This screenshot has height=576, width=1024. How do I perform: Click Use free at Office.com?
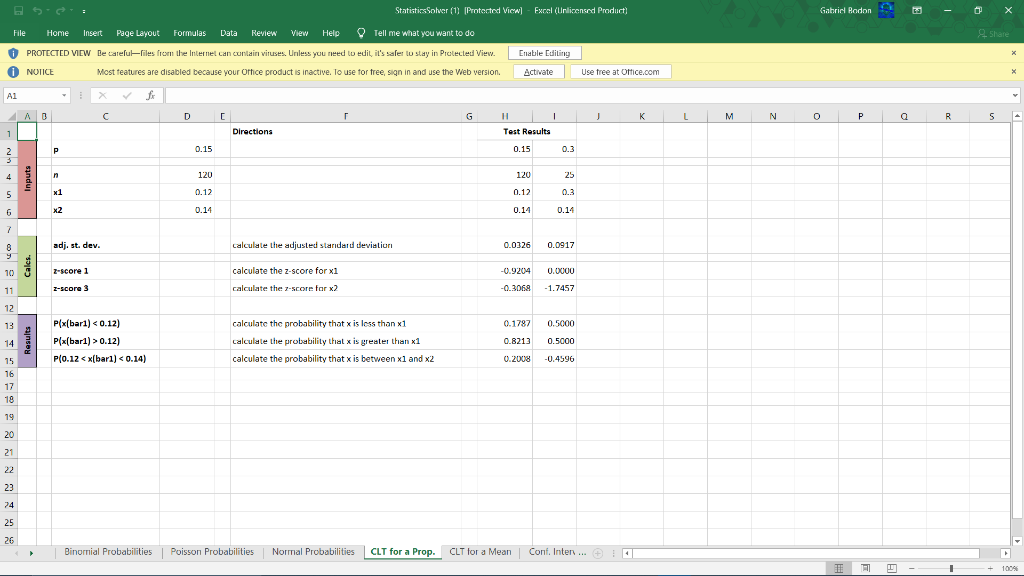620,71
